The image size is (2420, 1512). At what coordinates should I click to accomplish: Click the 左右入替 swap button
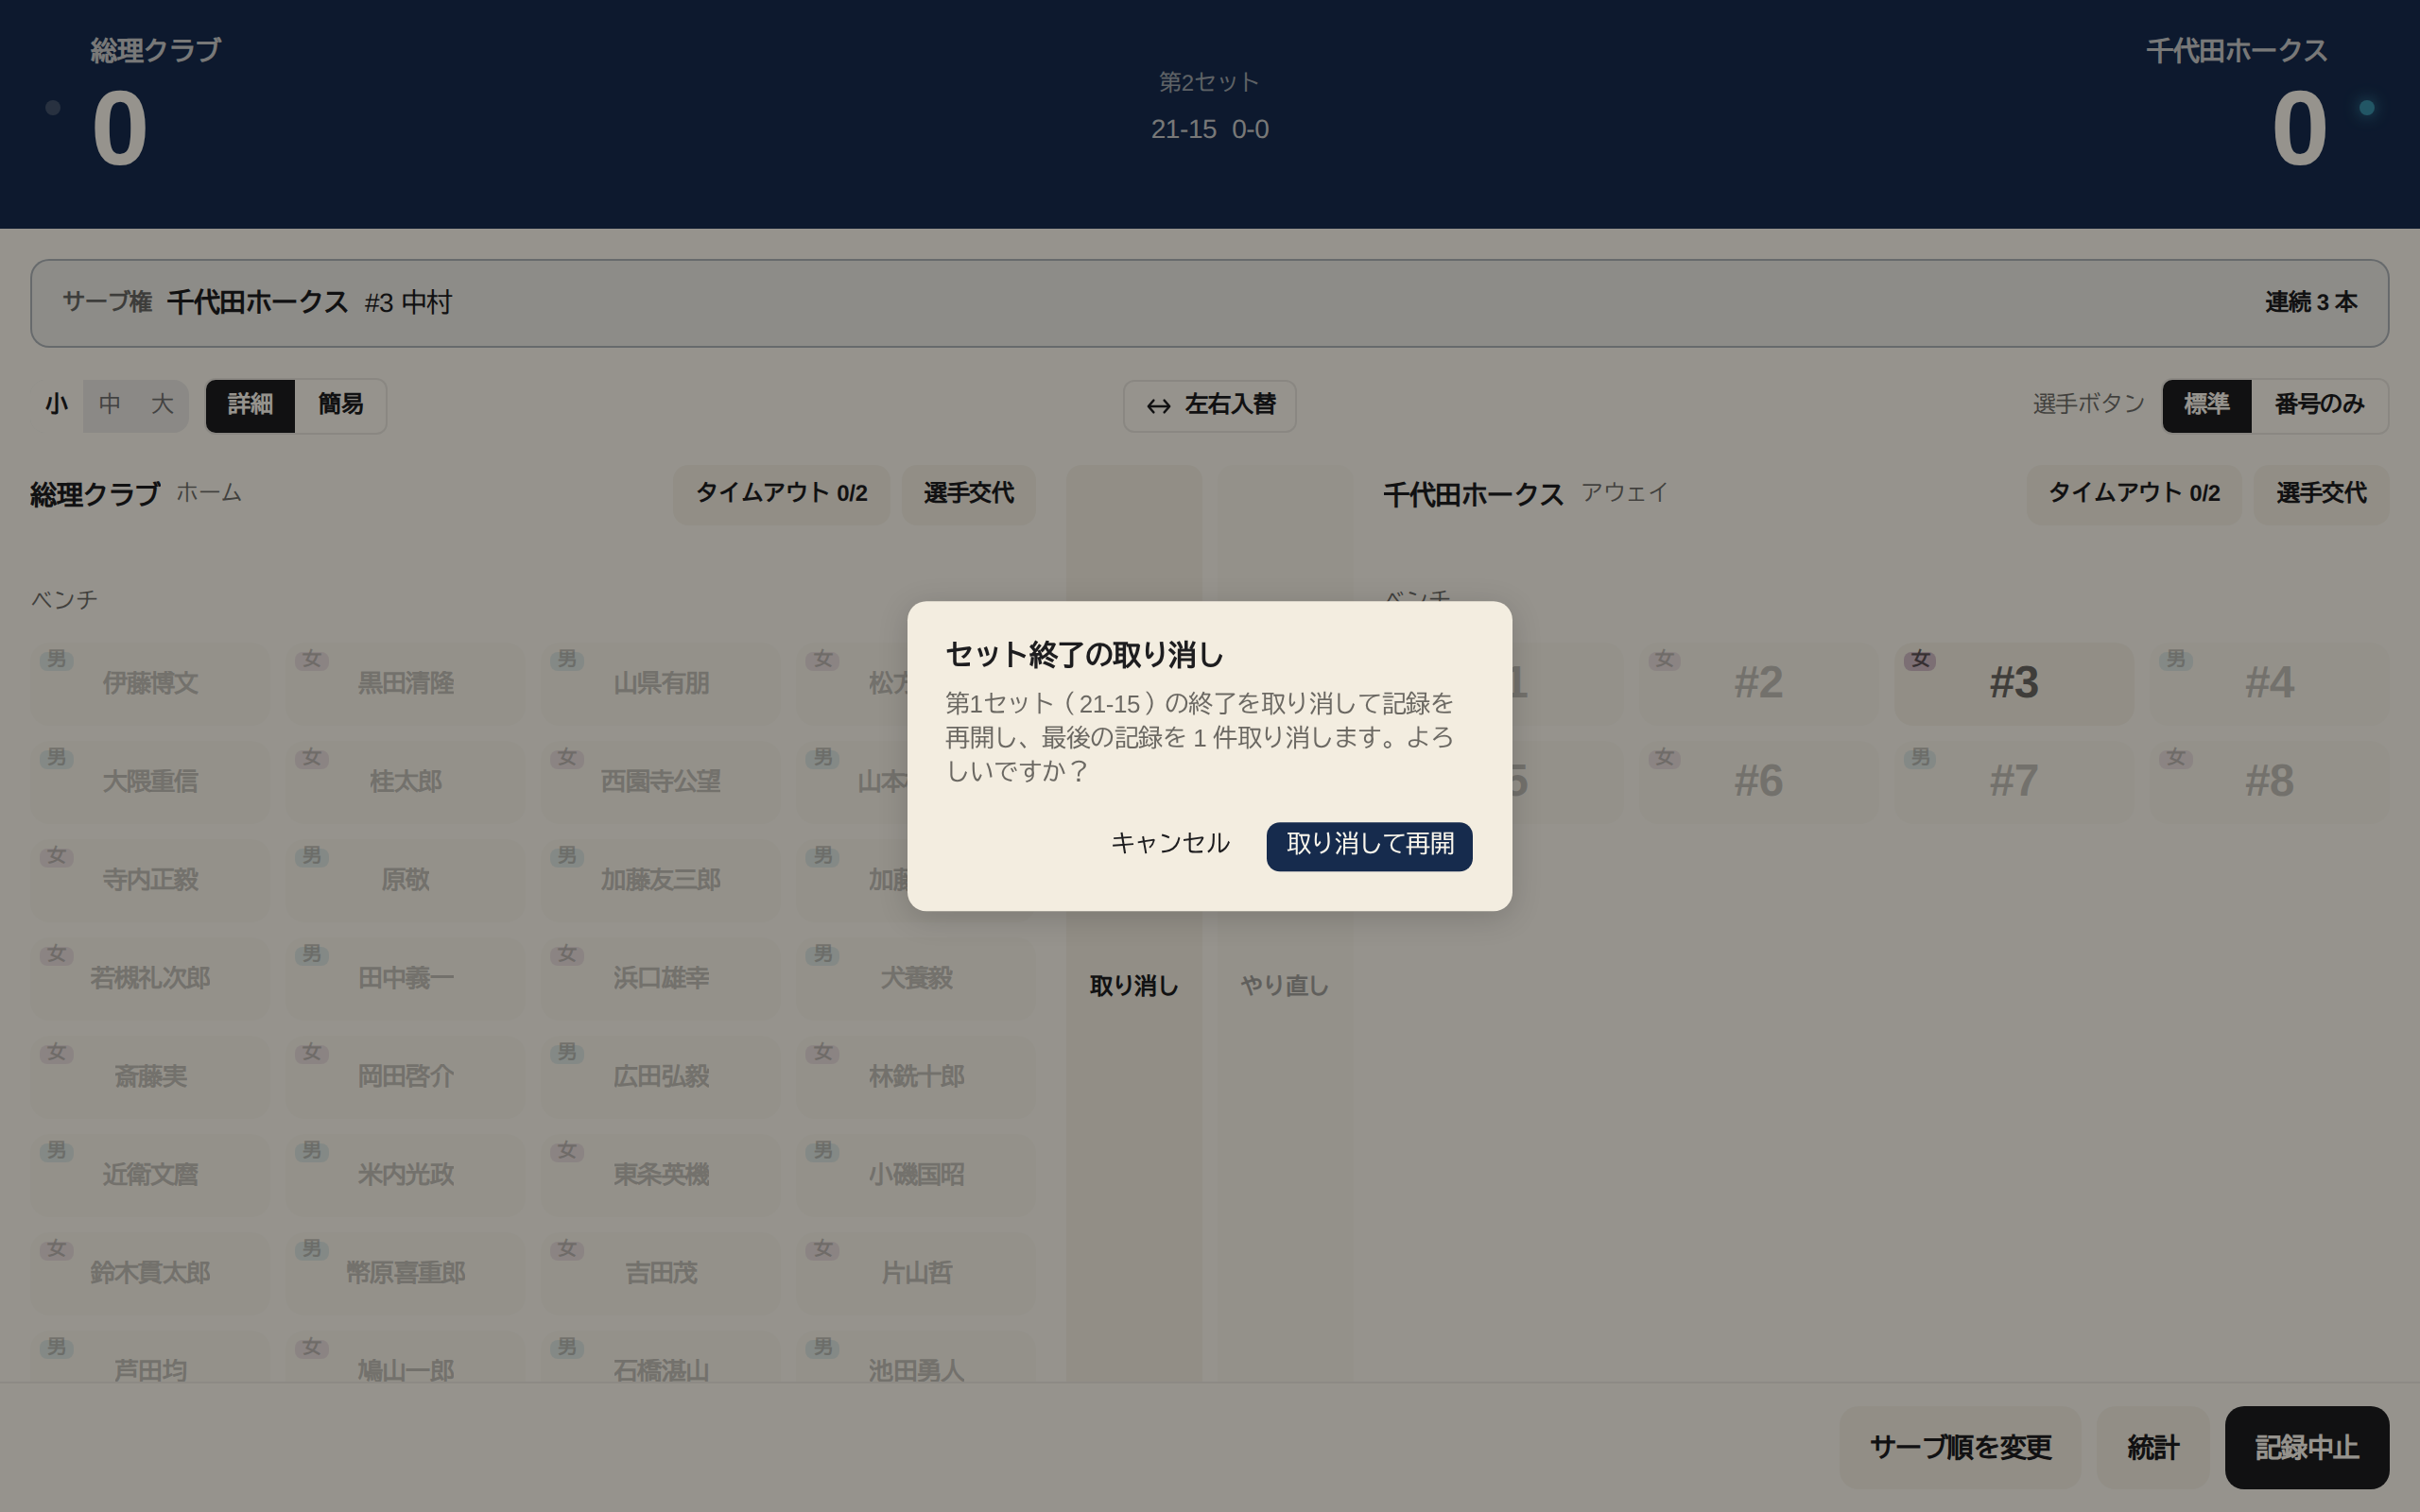(x=1210, y=405)
